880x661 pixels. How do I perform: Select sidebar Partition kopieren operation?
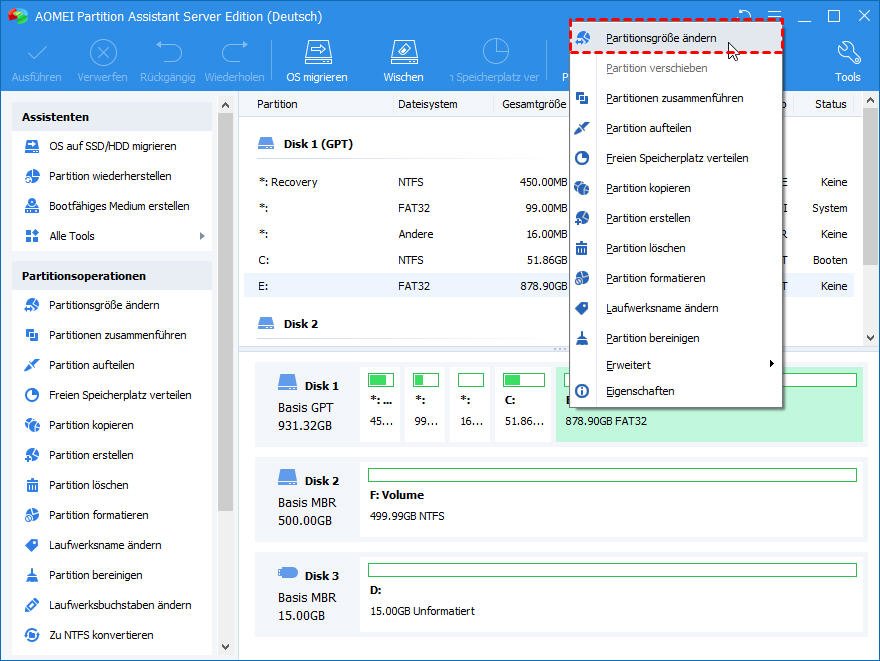click(x=91, y=425)
